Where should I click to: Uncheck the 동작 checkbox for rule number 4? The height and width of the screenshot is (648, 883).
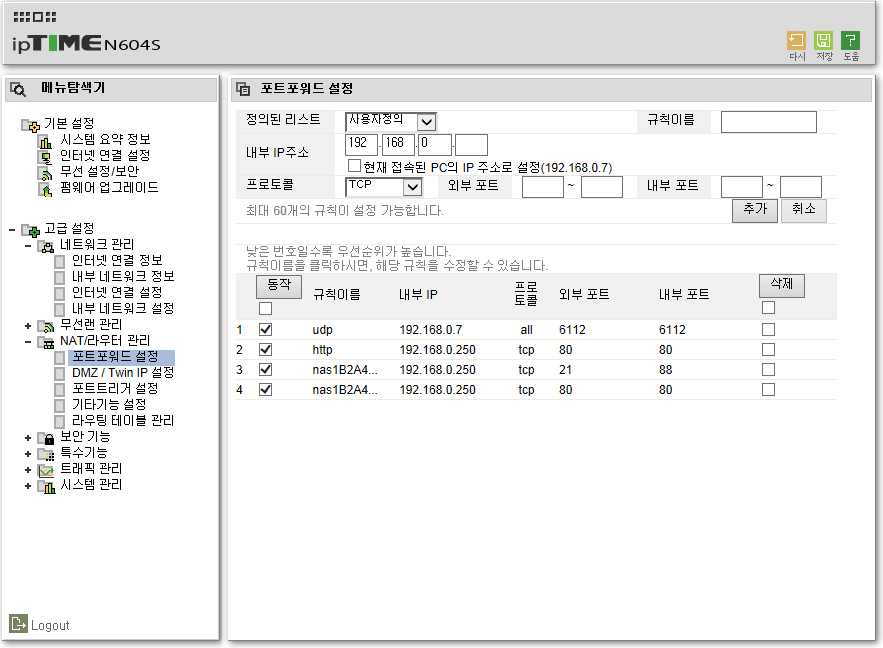point(265,390)
